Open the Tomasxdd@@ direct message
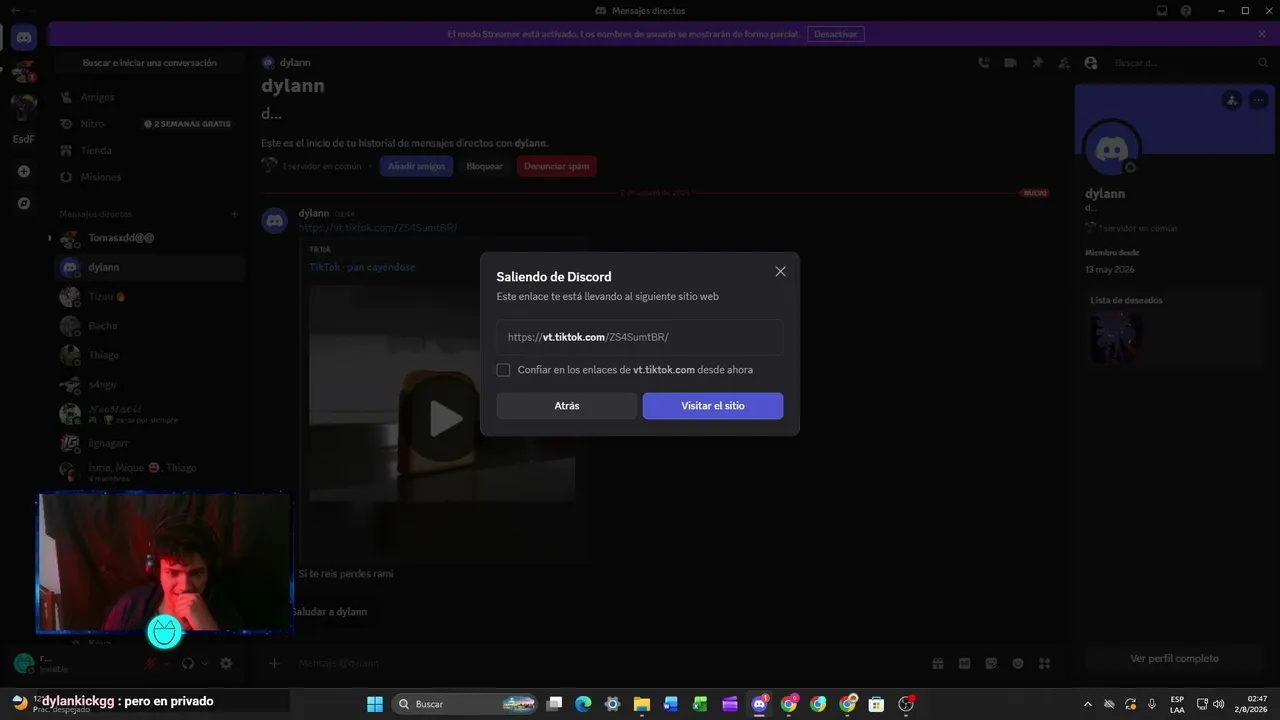 tap(150, 238)
